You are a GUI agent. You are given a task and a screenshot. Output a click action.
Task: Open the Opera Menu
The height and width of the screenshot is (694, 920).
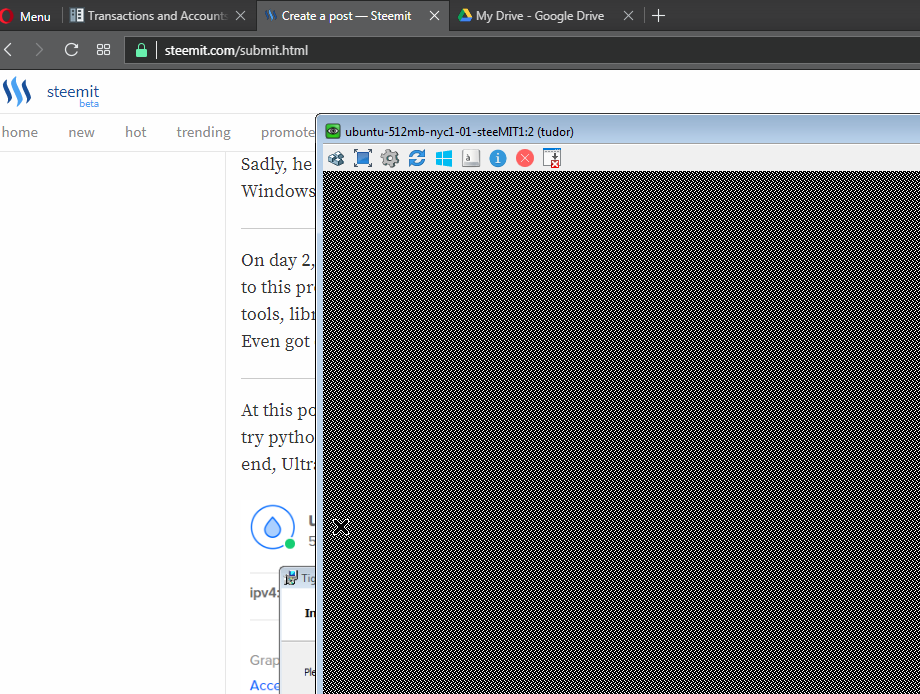(26, 16)
